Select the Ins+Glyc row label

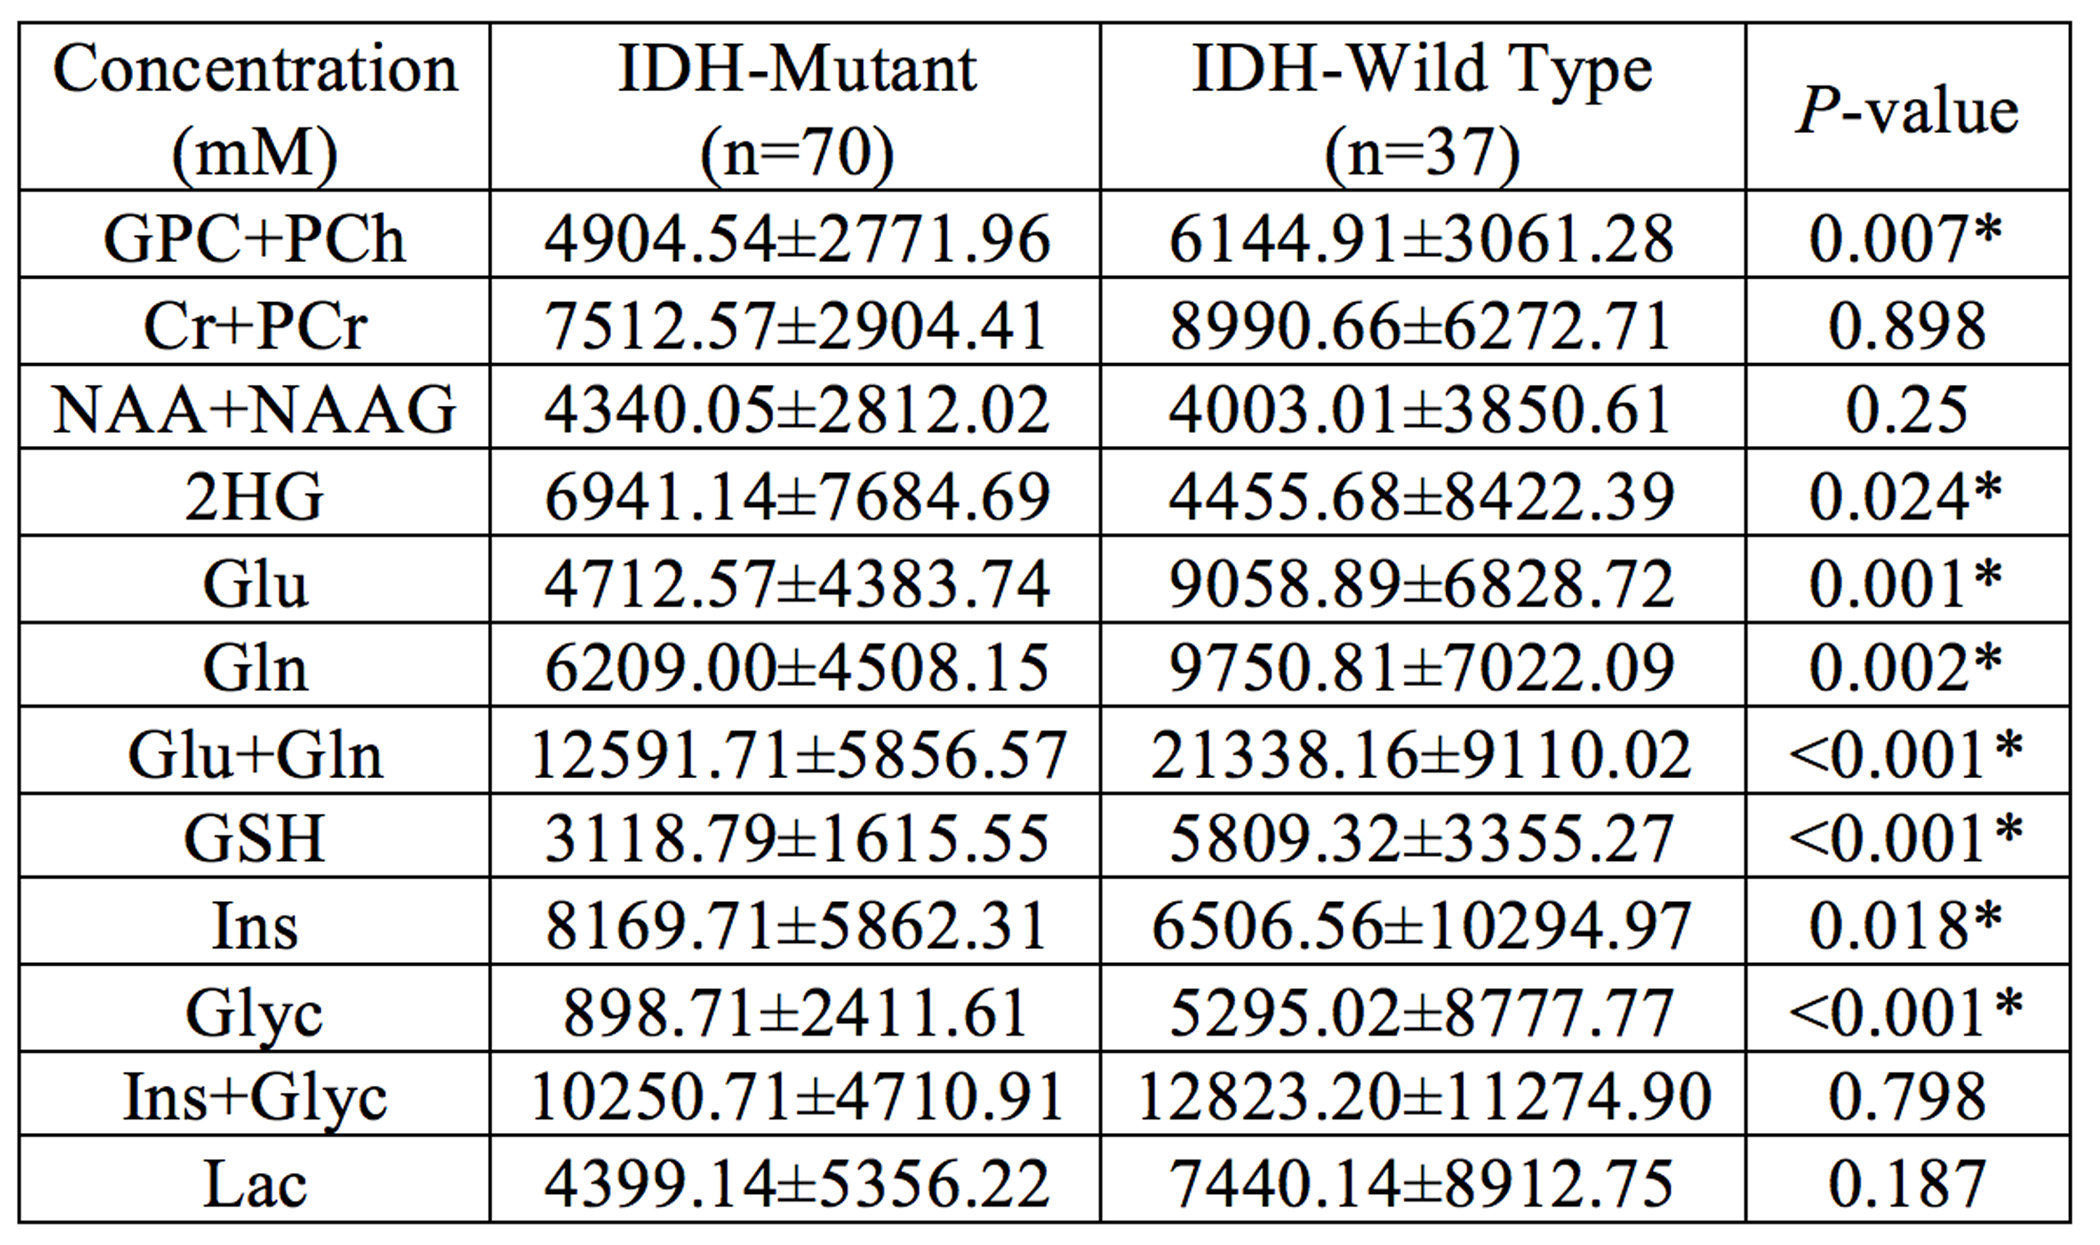[x=254, y=1097]
